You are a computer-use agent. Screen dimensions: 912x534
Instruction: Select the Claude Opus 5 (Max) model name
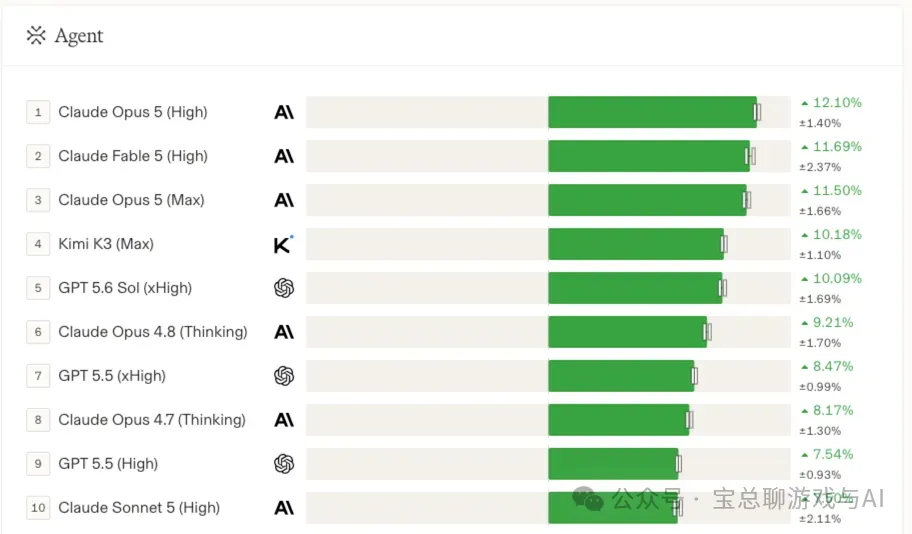click(131, 200)
